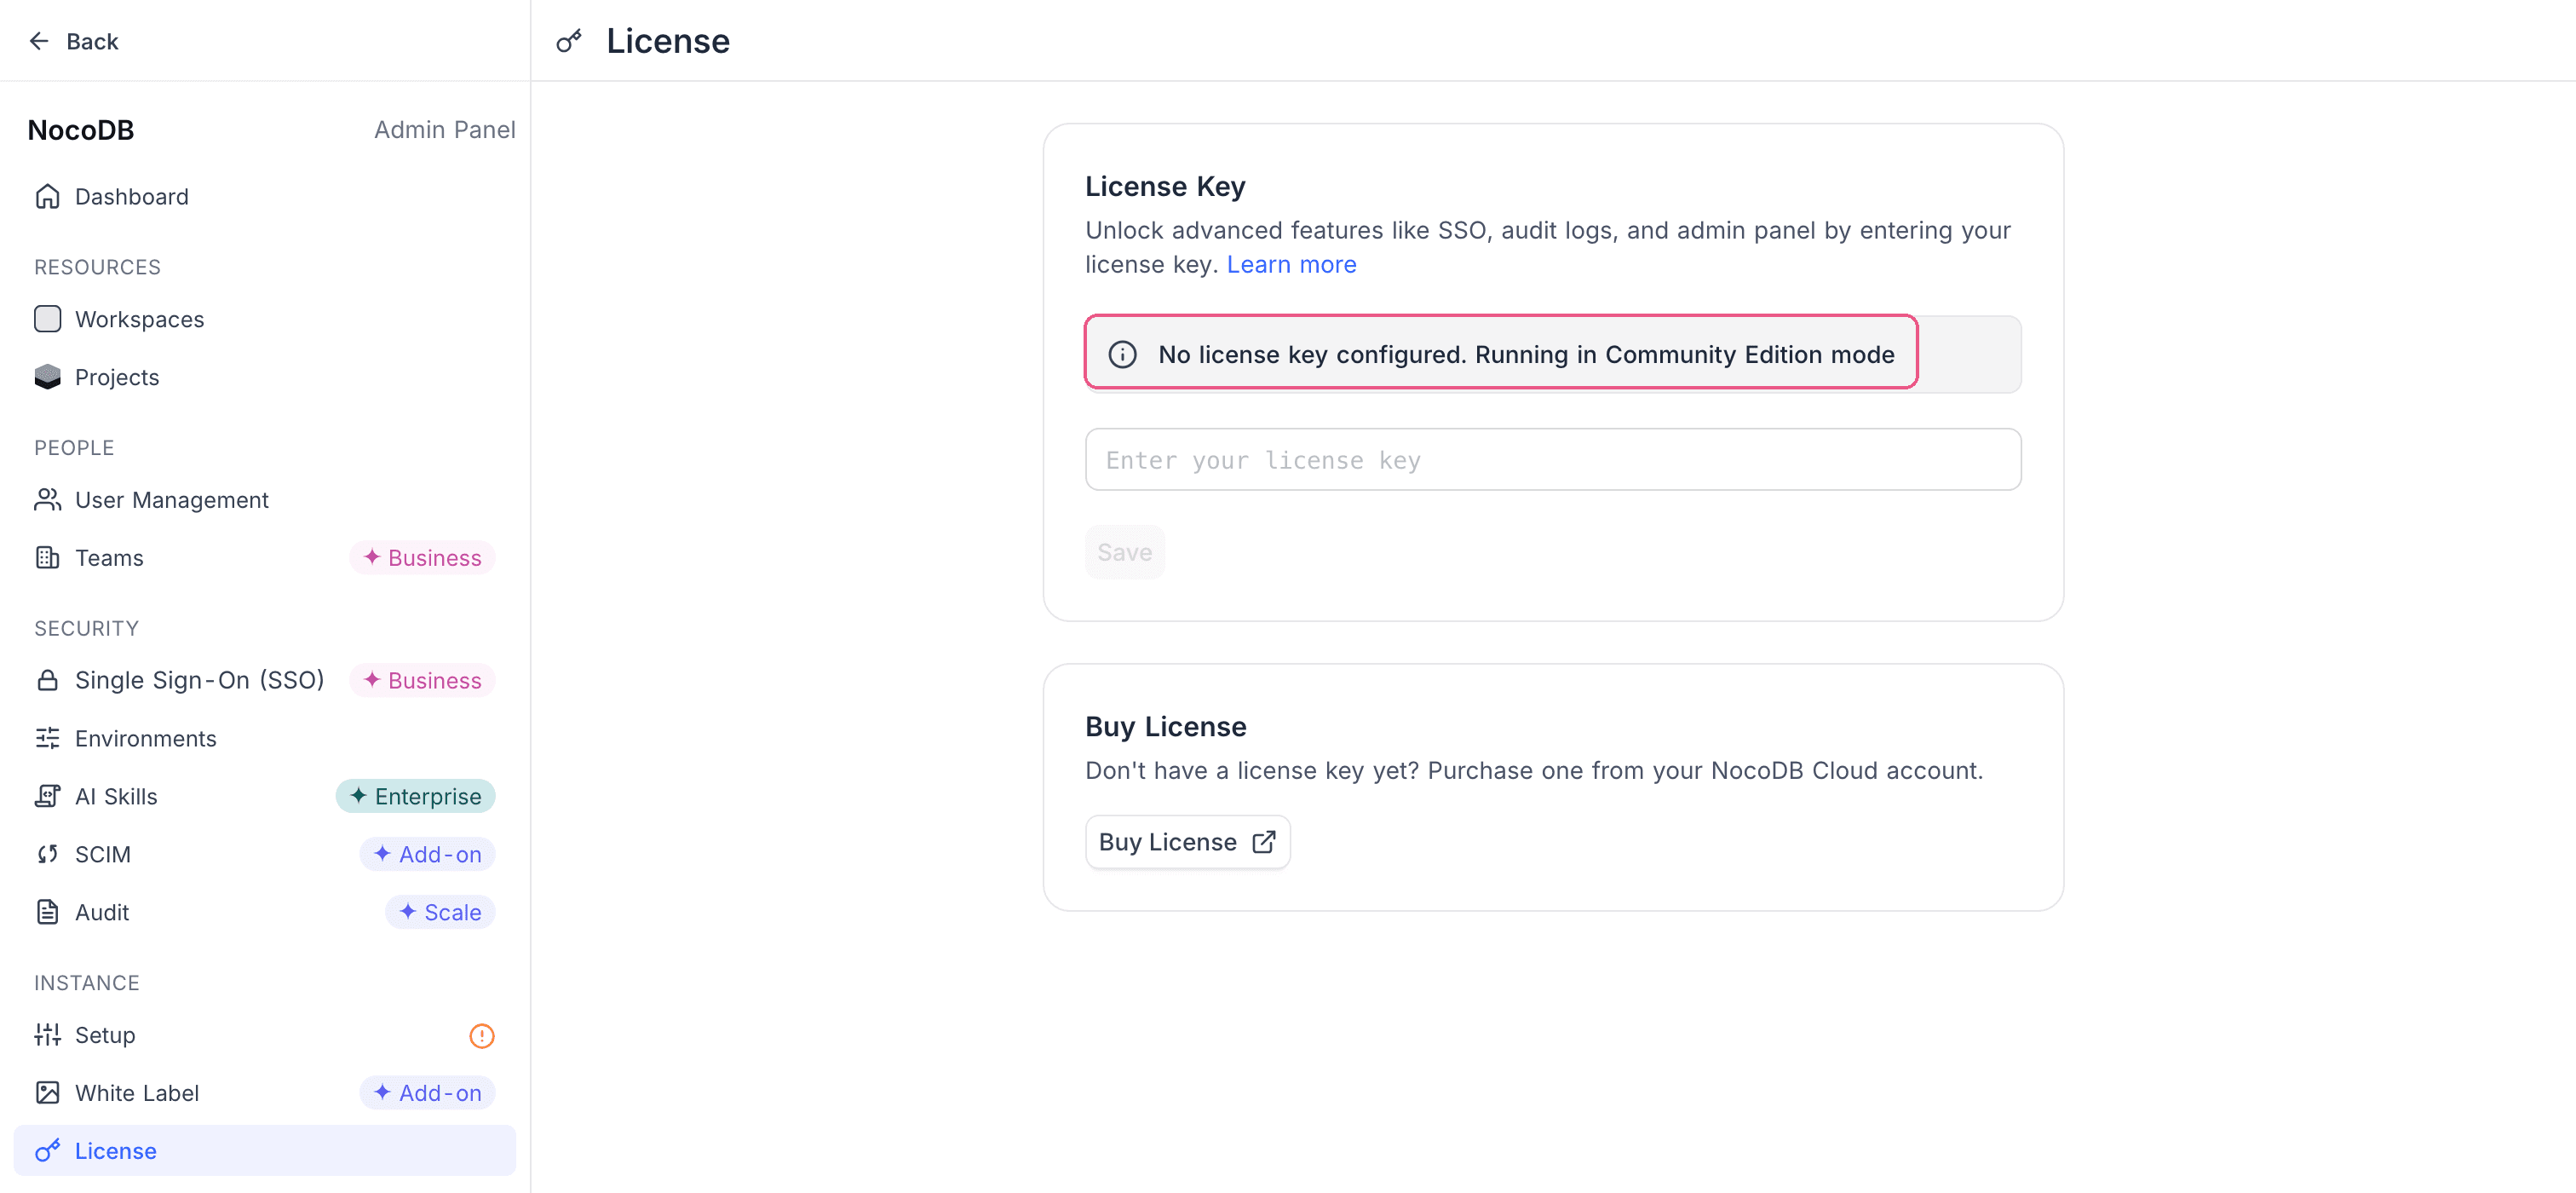2576x1193 pixels.
Task: Click the Enterprise badge on AI Skills
Action: (415, 796)
